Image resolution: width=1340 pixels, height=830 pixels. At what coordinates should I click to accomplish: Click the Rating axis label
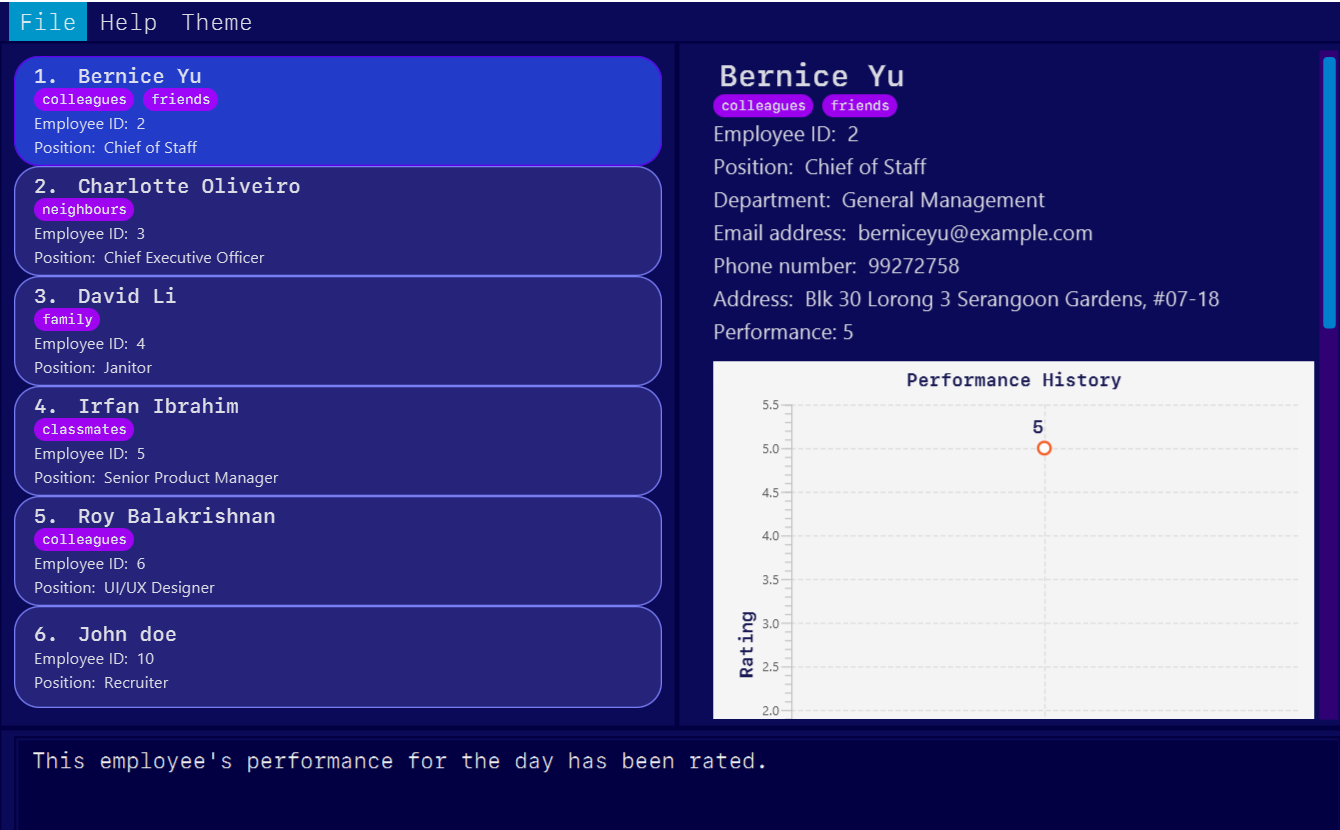747,645
